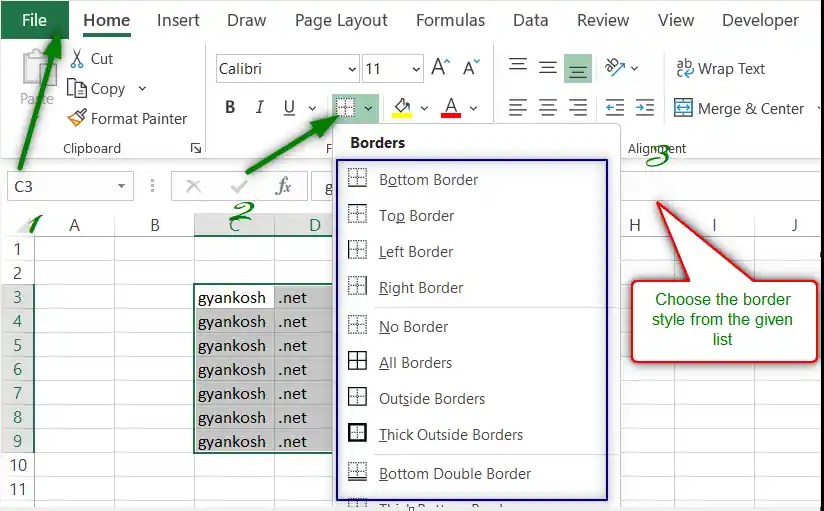
Task: Click Decrease Indent icon
Action: pyautogui.click(x=614, y=108)
